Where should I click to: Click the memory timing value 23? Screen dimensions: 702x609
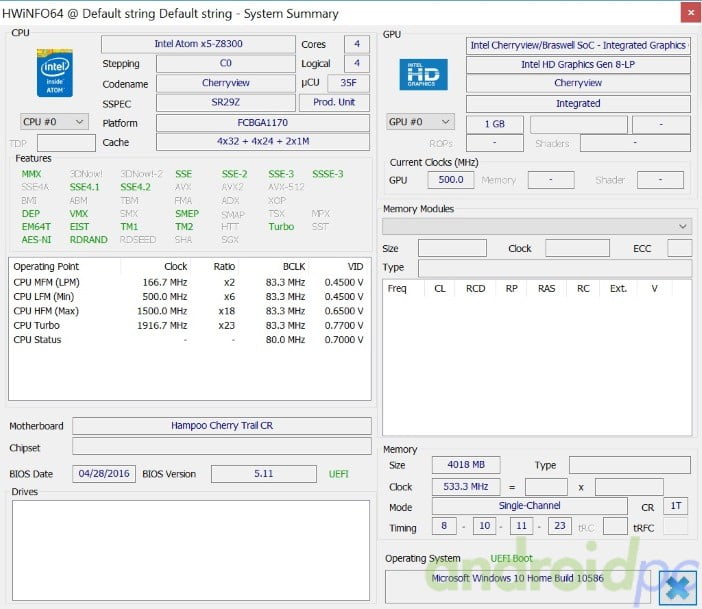tap(560, 526)
